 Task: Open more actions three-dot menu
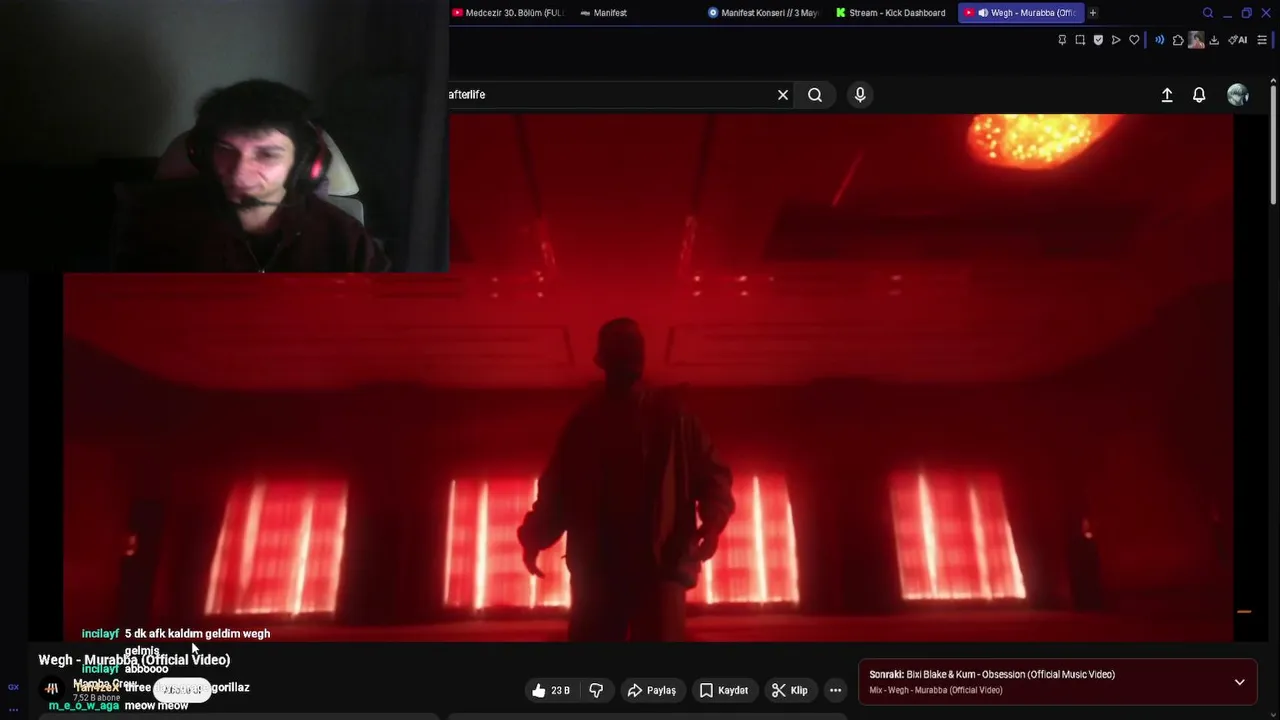click(x=836, y=690)
